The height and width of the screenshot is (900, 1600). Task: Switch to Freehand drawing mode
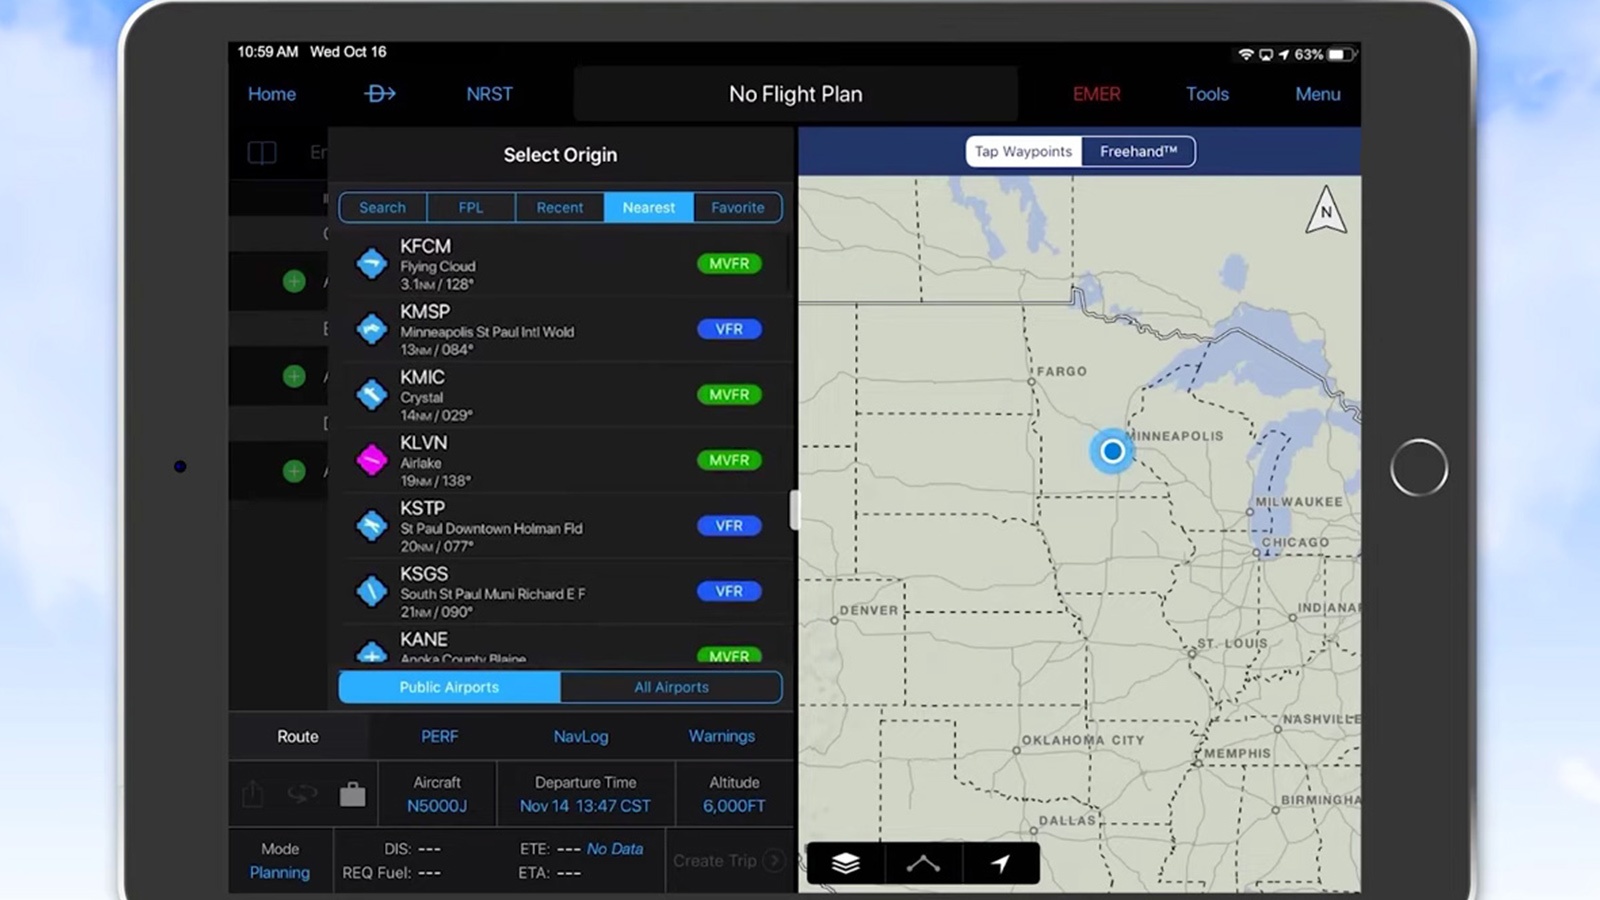point(1138,151)
